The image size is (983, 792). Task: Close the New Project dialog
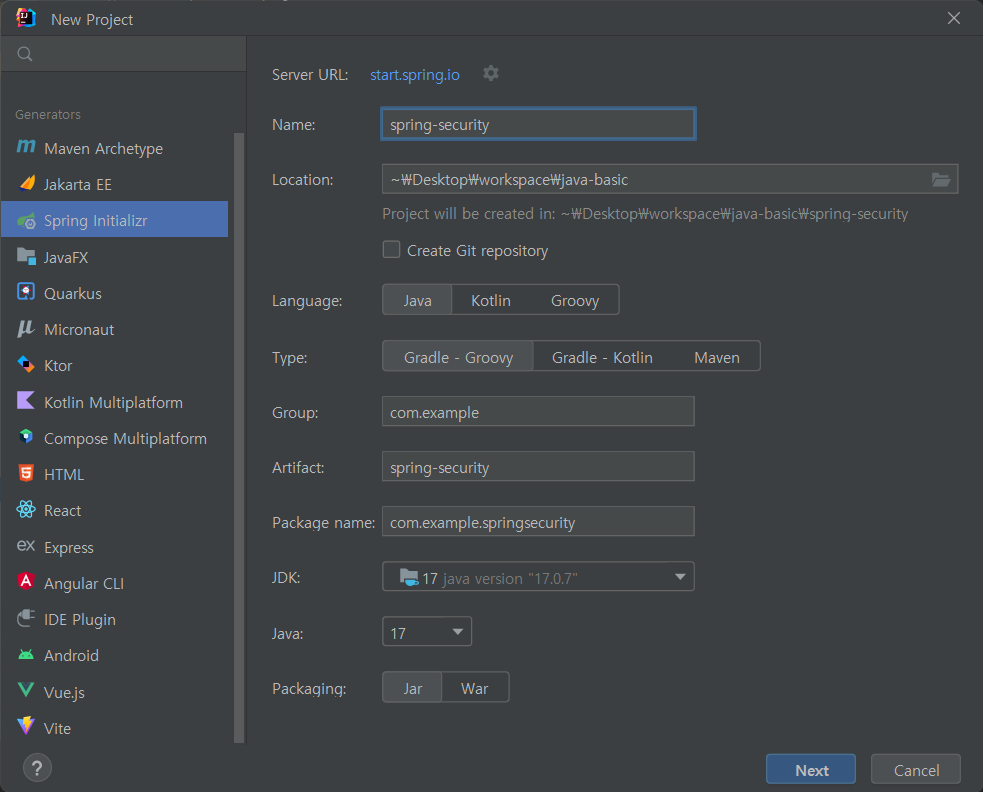tap(954, 18)
